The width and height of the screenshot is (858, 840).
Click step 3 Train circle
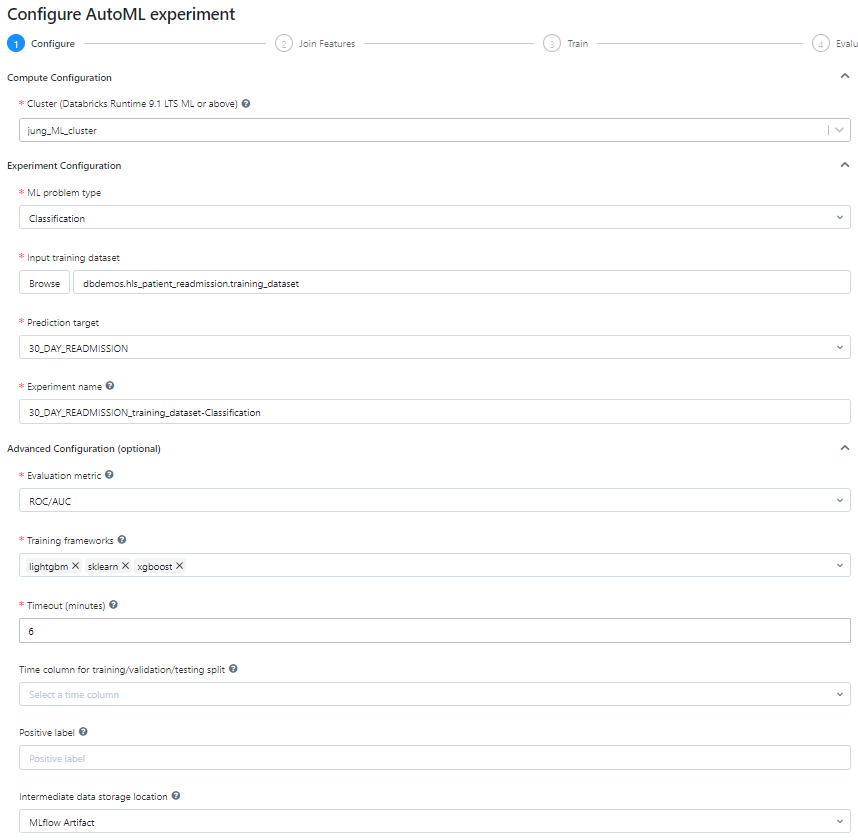552,43
